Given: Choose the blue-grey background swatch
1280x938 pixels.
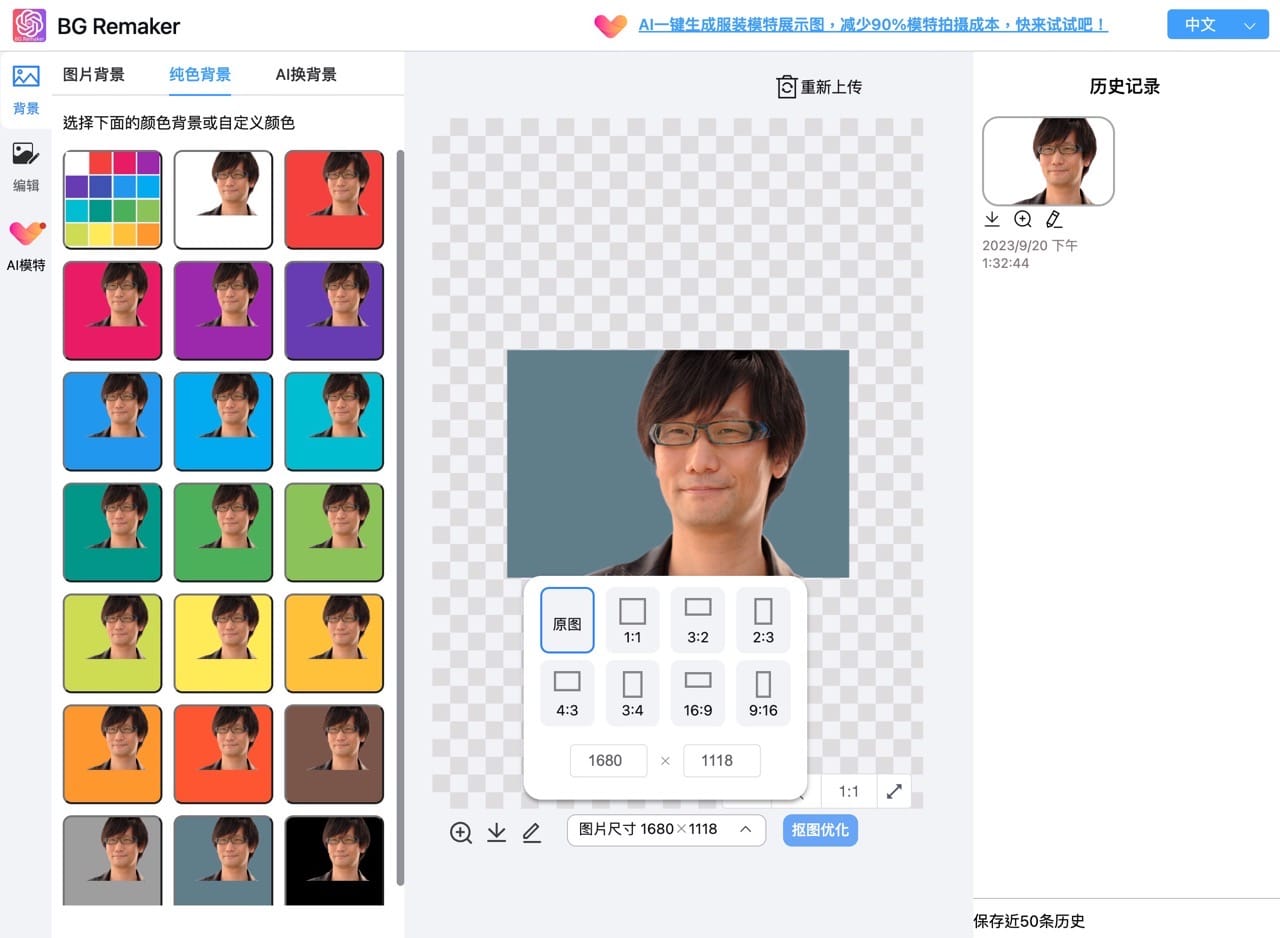Looking at the screenshot, I should coord(223,860).
